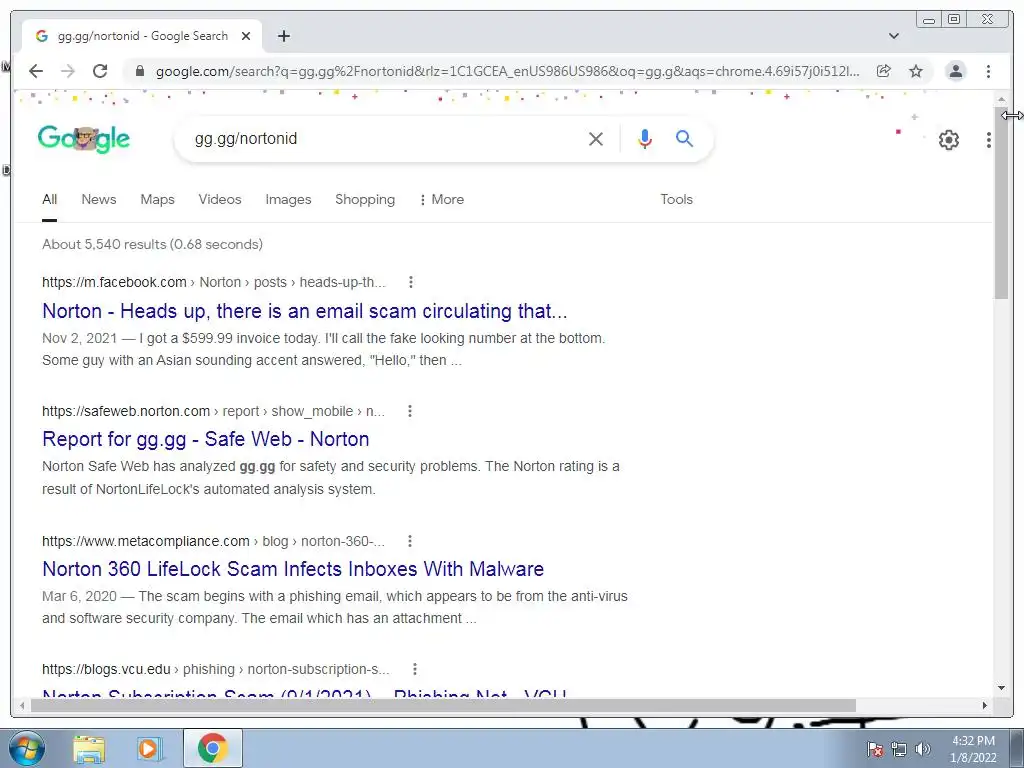Open the options dots for metacompliance.com result
Screen dimensions: 1024x768
click(x=409, y=541)
